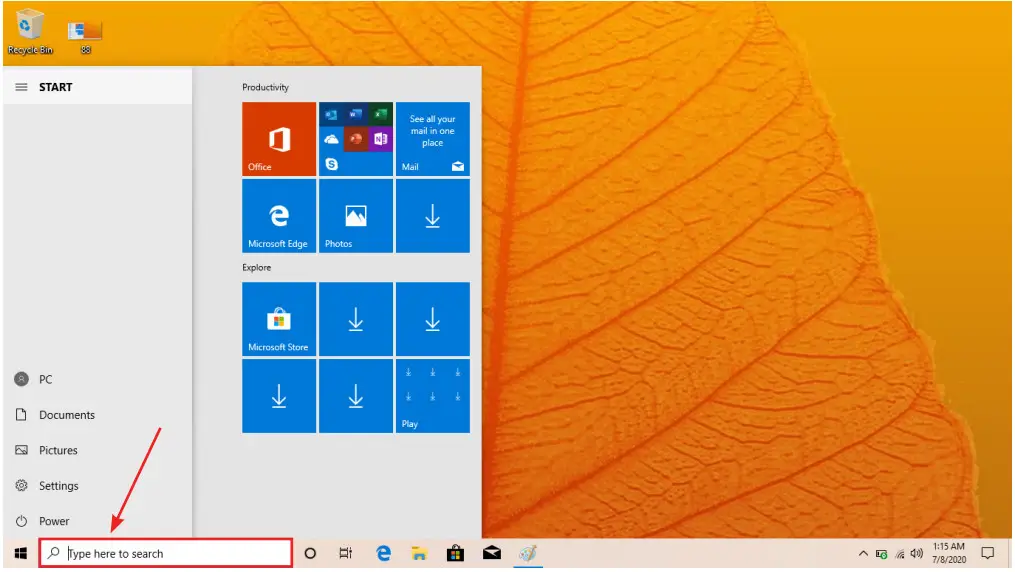Viewport: 1015px width, 572px height.
Task: Select the Excel icon in the Office apps tile
Action: pyautogui.click(x=381, y=115)
